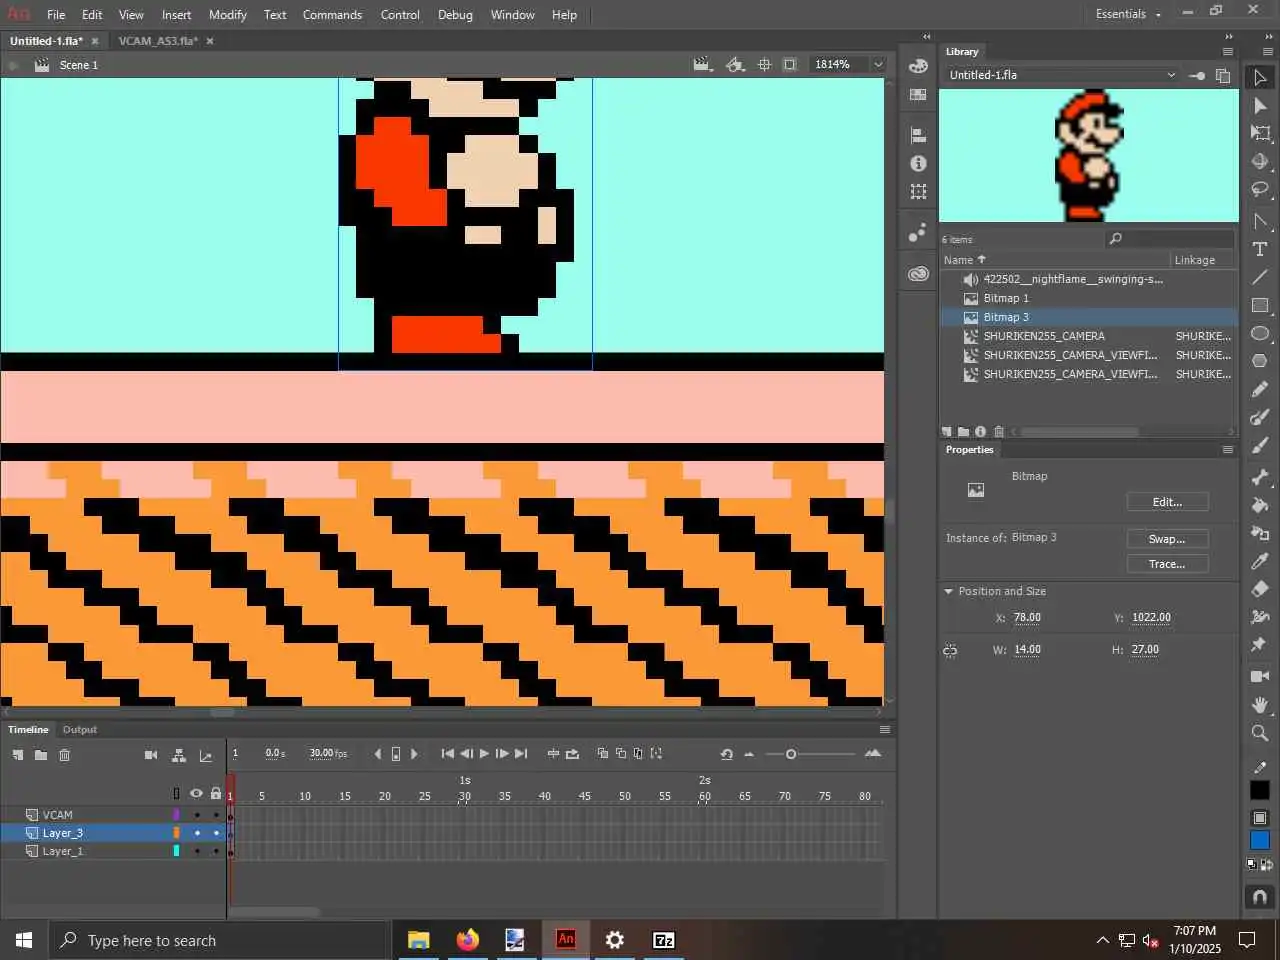Viewport: 1280px width, 960px height.
Task: Toggle visibility dot of Layer_3
Action: pyautogui.click(x=197, y=833)
